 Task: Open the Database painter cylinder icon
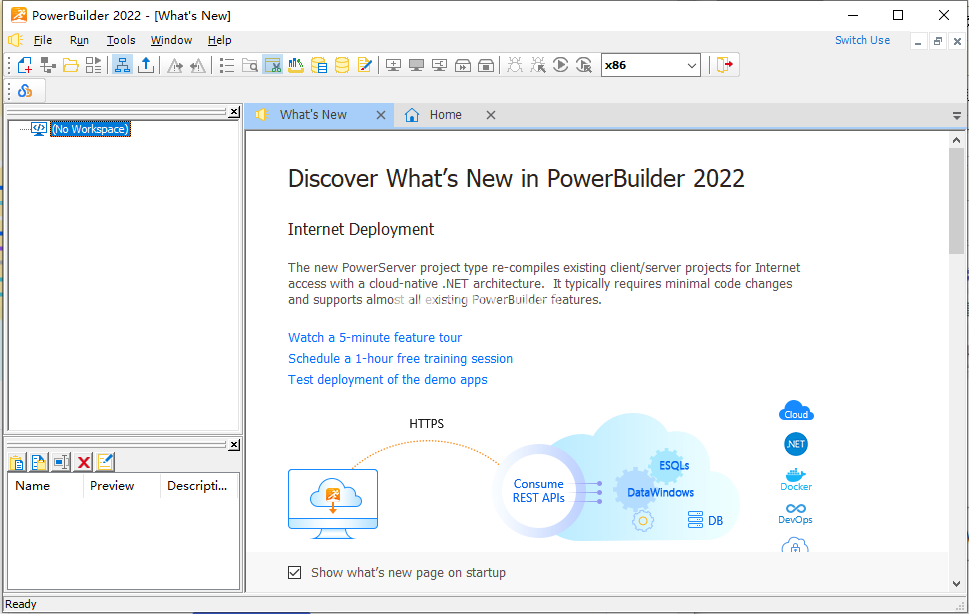pyautogui.click(x=342, y=65)
